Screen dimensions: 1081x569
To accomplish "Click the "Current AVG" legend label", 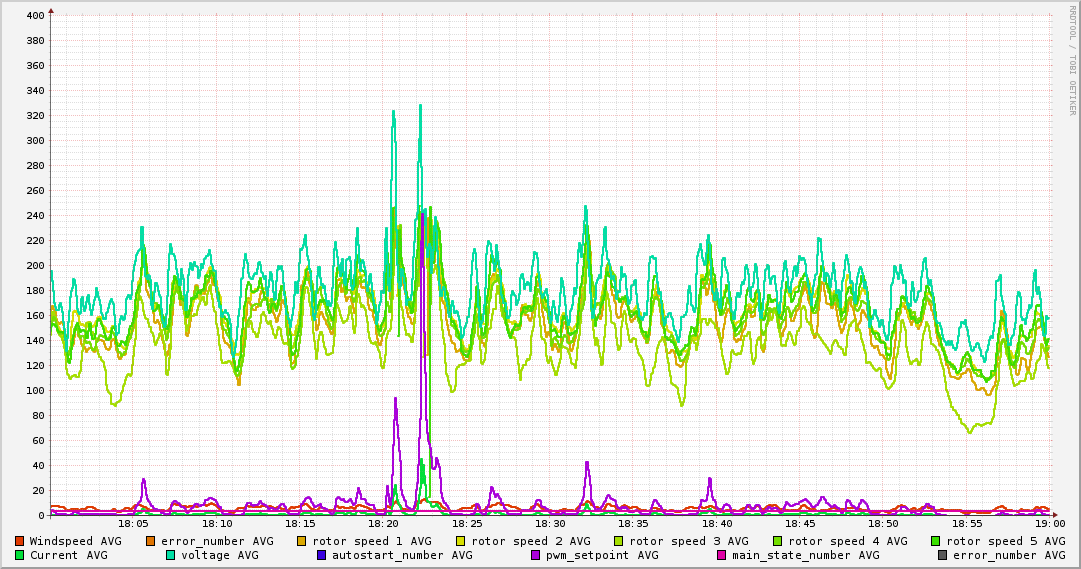I will (x=68, y=555).
